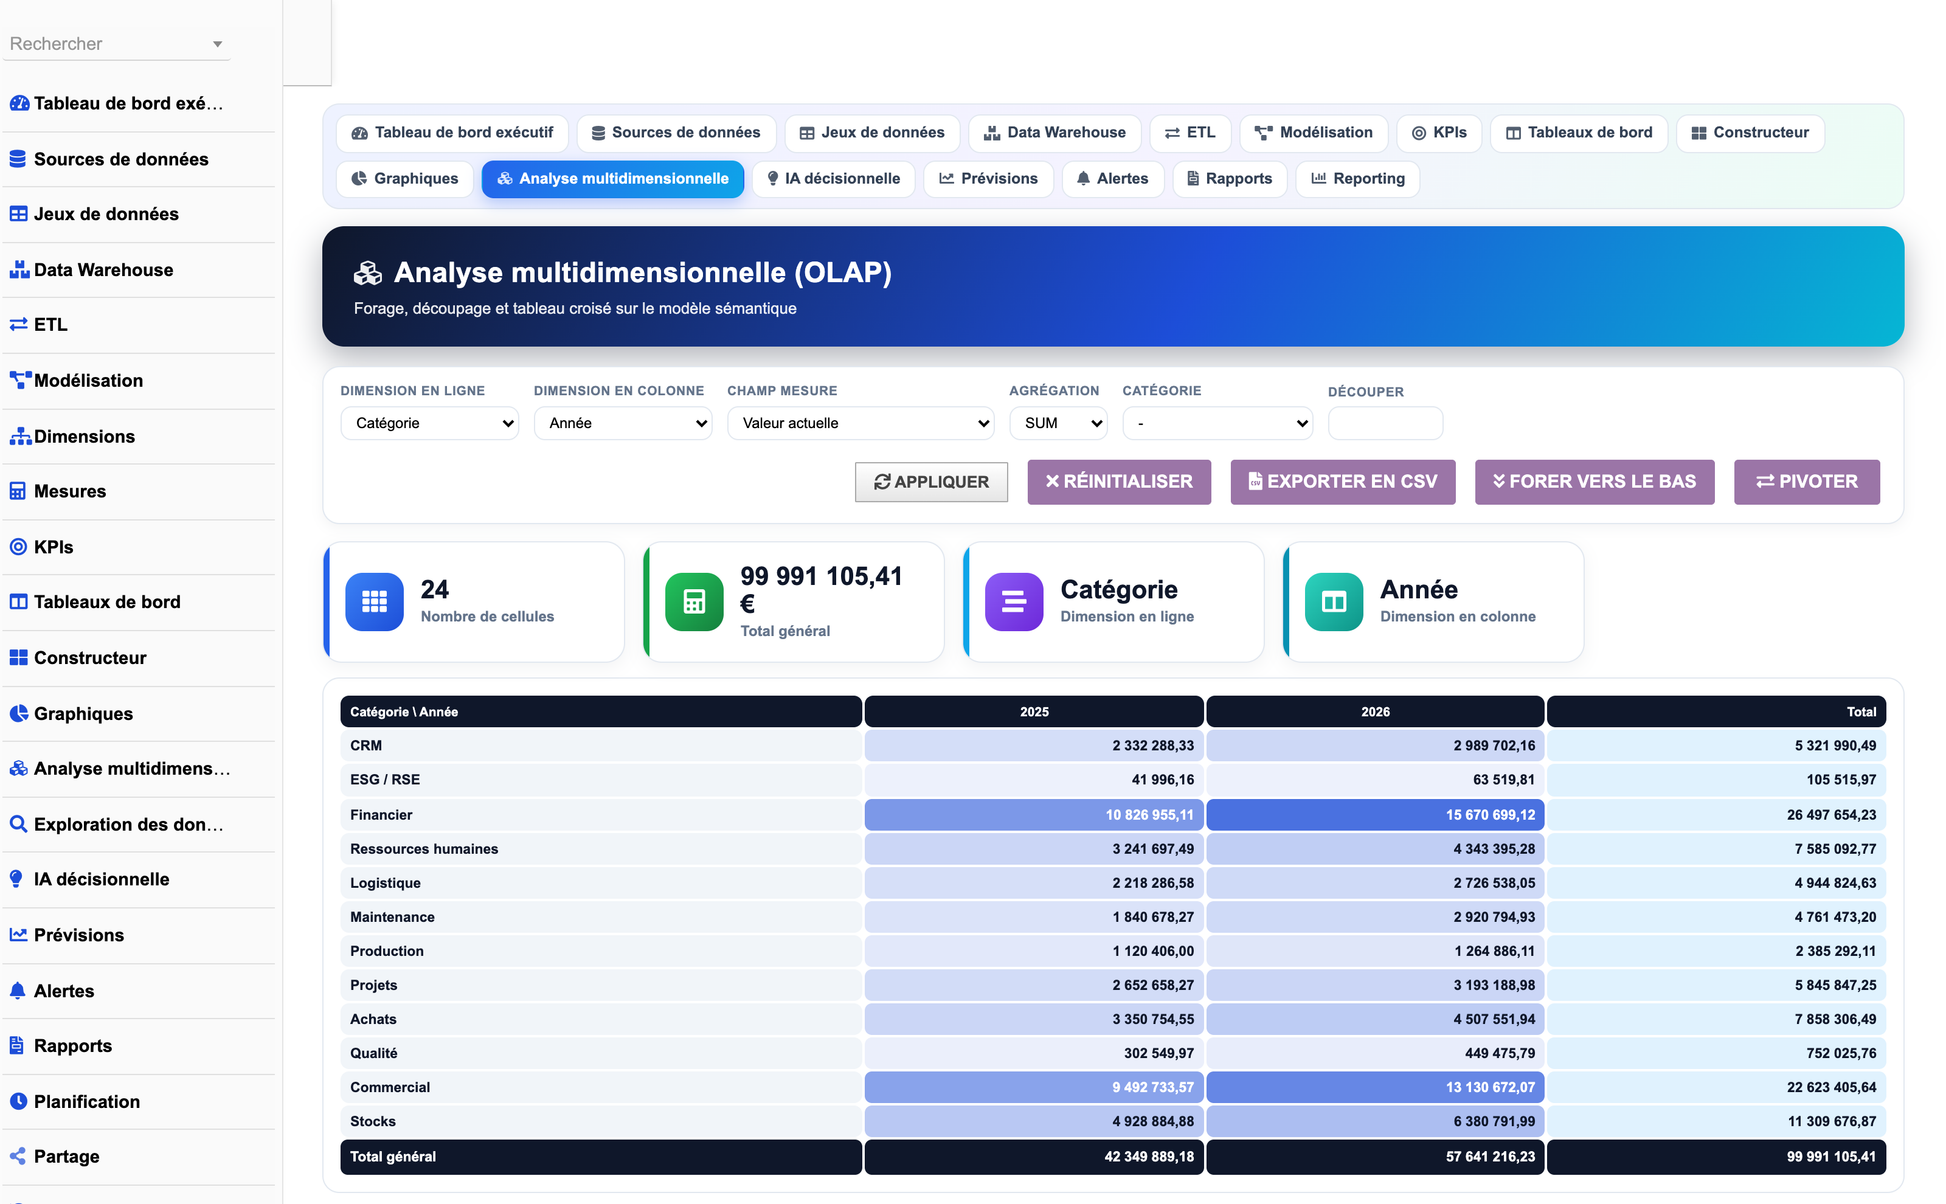Switch to the Tableau de bord exécutif tab

coord(452,132)
